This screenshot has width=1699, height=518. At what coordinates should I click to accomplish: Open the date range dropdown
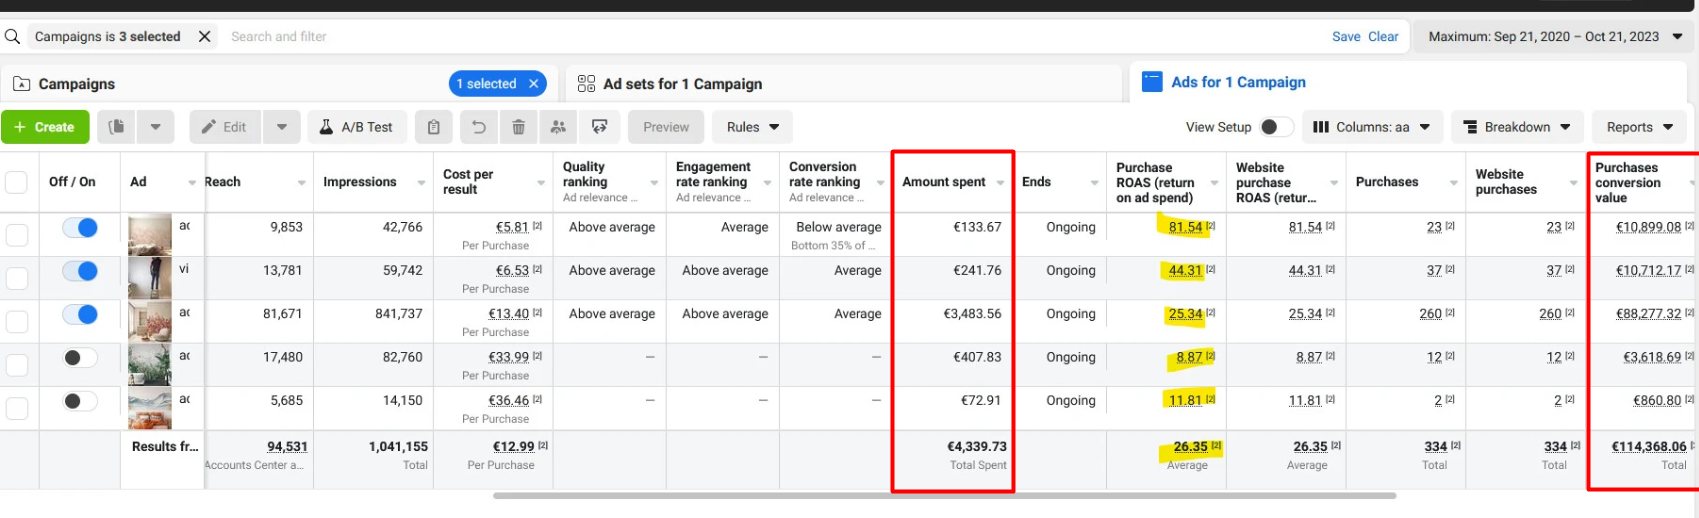click(1555, 37)
